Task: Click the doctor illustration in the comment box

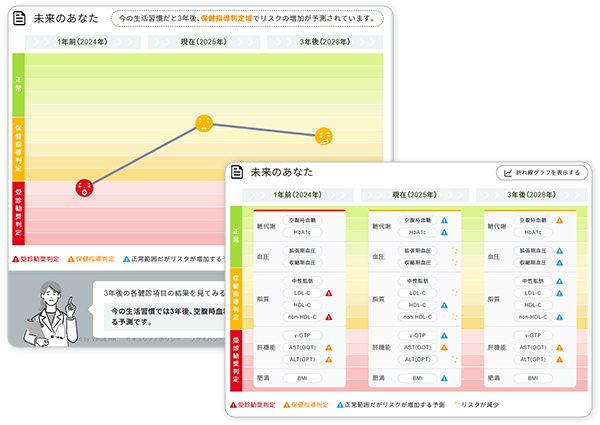Action: click(55, 311)
